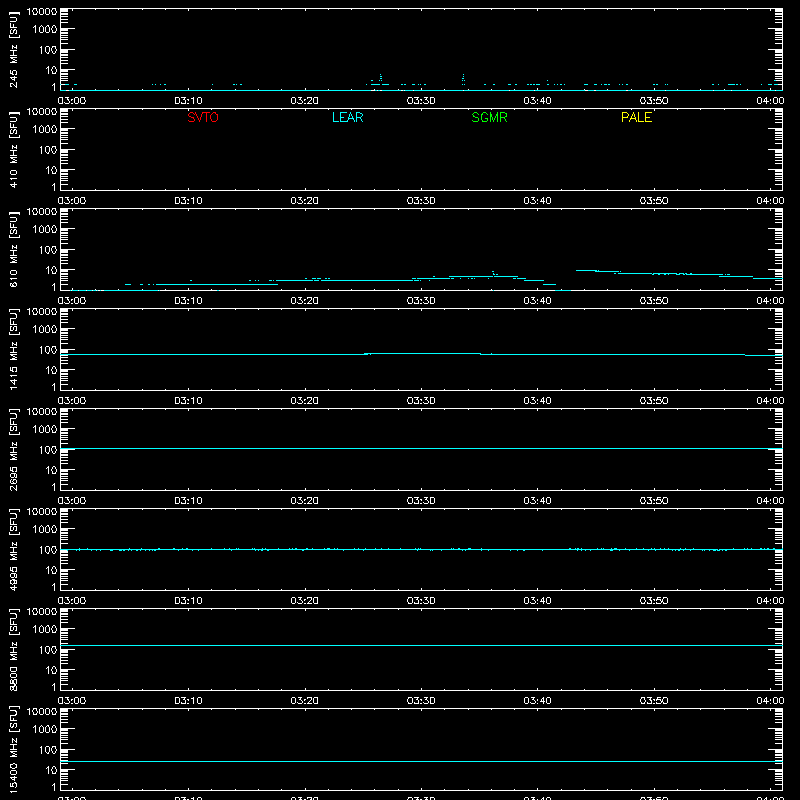Image resolution: width=800 pixels, height=800 pixels.
Task: Click the green SGMR station label
Action: pos(489,117)
